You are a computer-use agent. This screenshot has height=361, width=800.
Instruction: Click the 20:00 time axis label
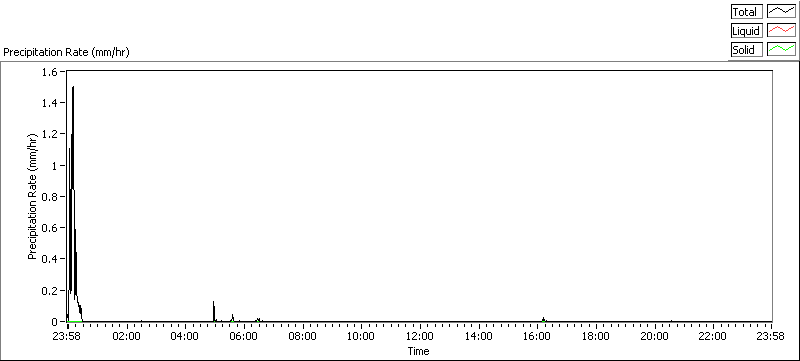[654, 336]
